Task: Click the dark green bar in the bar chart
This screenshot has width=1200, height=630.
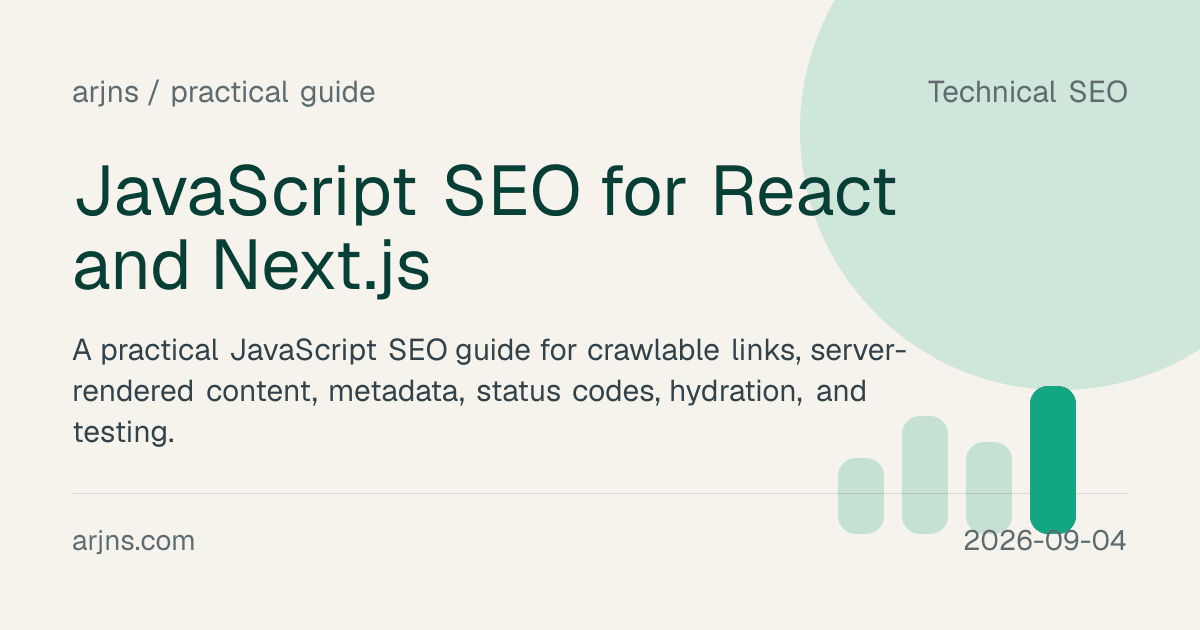Action: [x=1053, y=460]
